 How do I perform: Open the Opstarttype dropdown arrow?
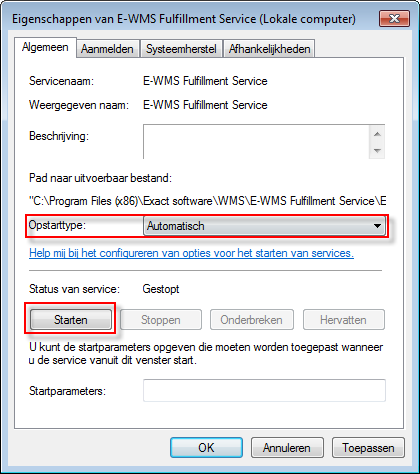coord(377,226)
